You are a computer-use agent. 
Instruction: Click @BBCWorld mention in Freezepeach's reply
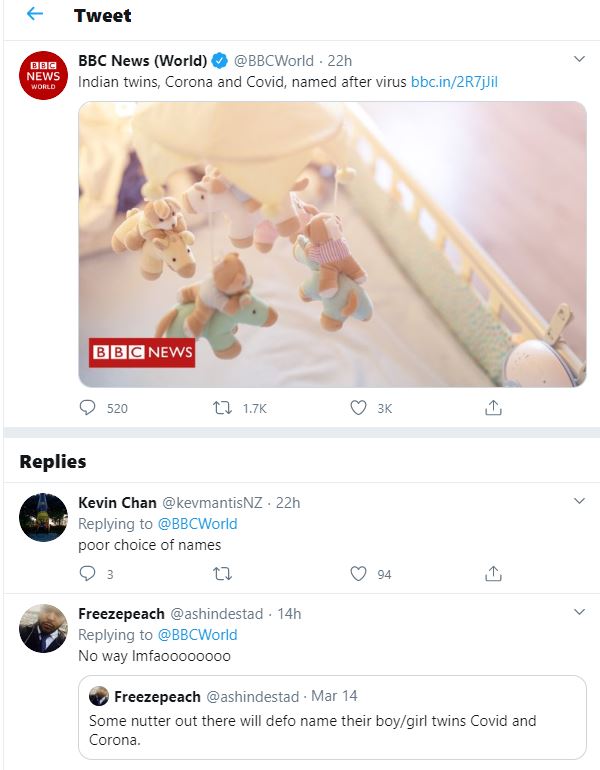tap(197, 635)
